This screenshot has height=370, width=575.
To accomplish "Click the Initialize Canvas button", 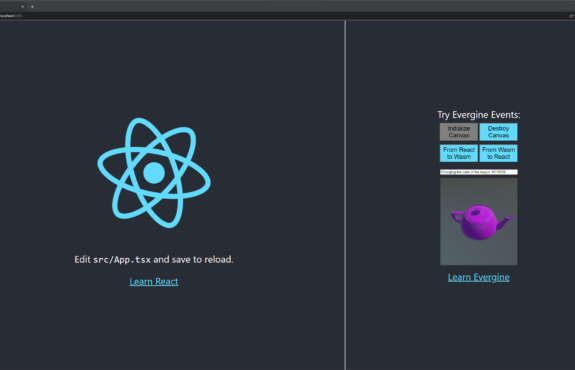I will click(x=459, y=132).
